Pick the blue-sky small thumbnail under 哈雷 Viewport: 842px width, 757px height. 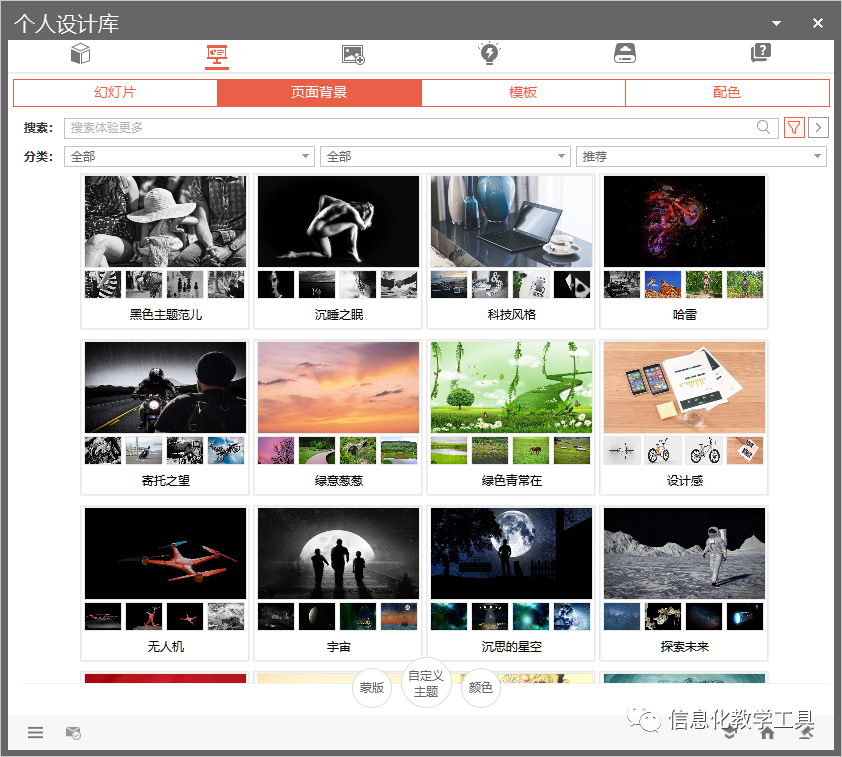[663, 285]
